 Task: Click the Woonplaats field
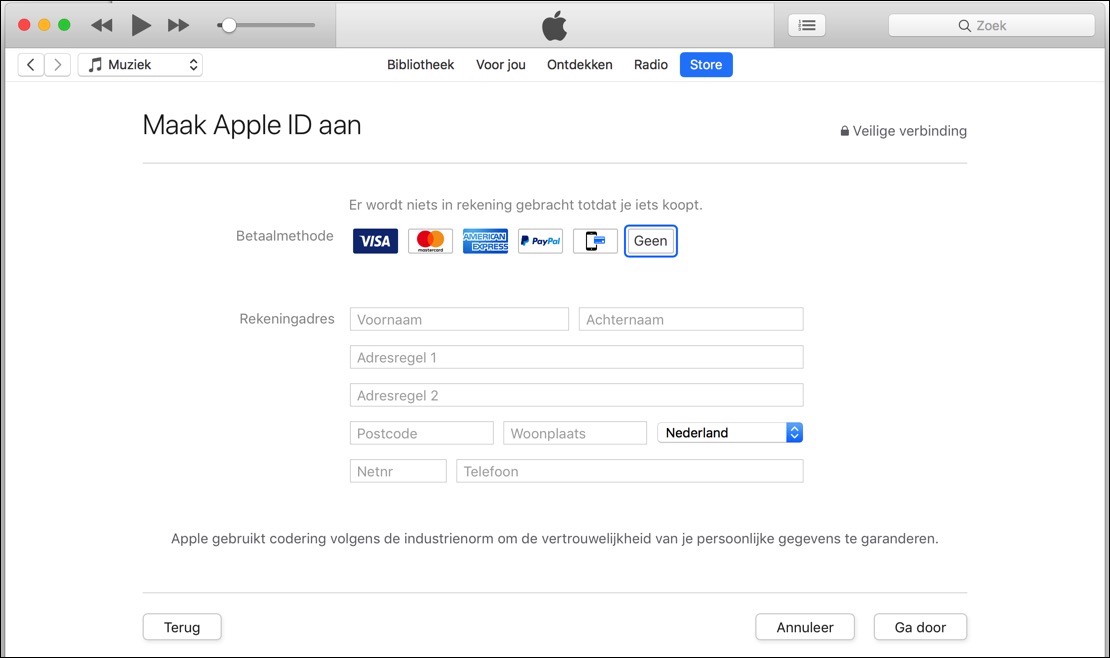[575, 433]
